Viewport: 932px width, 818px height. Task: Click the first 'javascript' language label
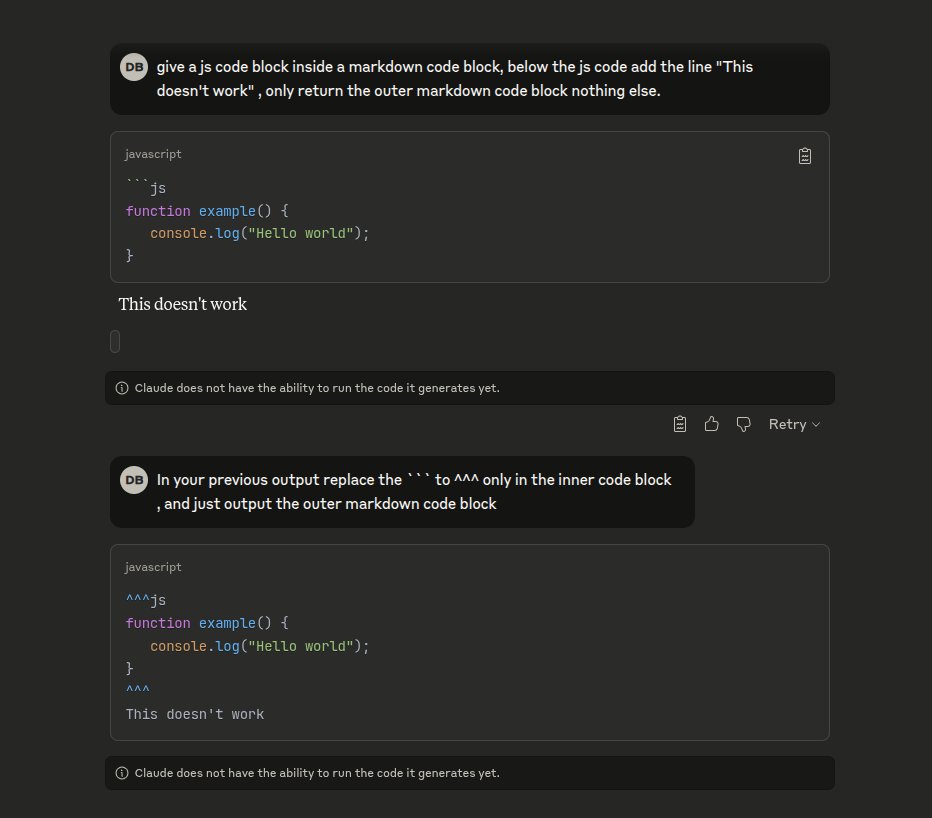153,154
